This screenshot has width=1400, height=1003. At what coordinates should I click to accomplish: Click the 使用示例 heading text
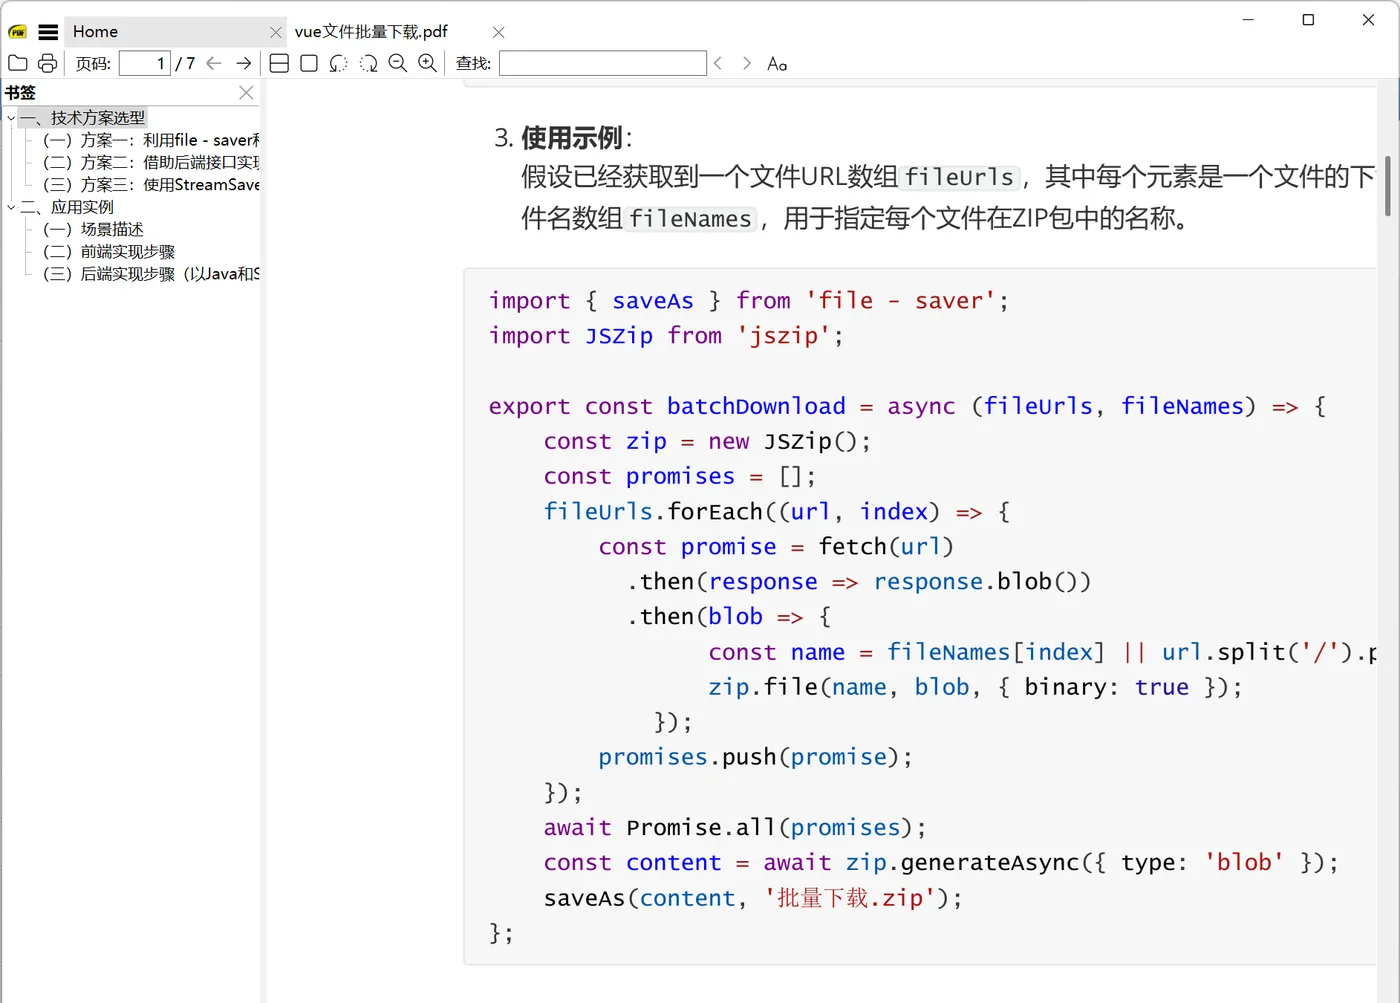click(x=572, y=138)
